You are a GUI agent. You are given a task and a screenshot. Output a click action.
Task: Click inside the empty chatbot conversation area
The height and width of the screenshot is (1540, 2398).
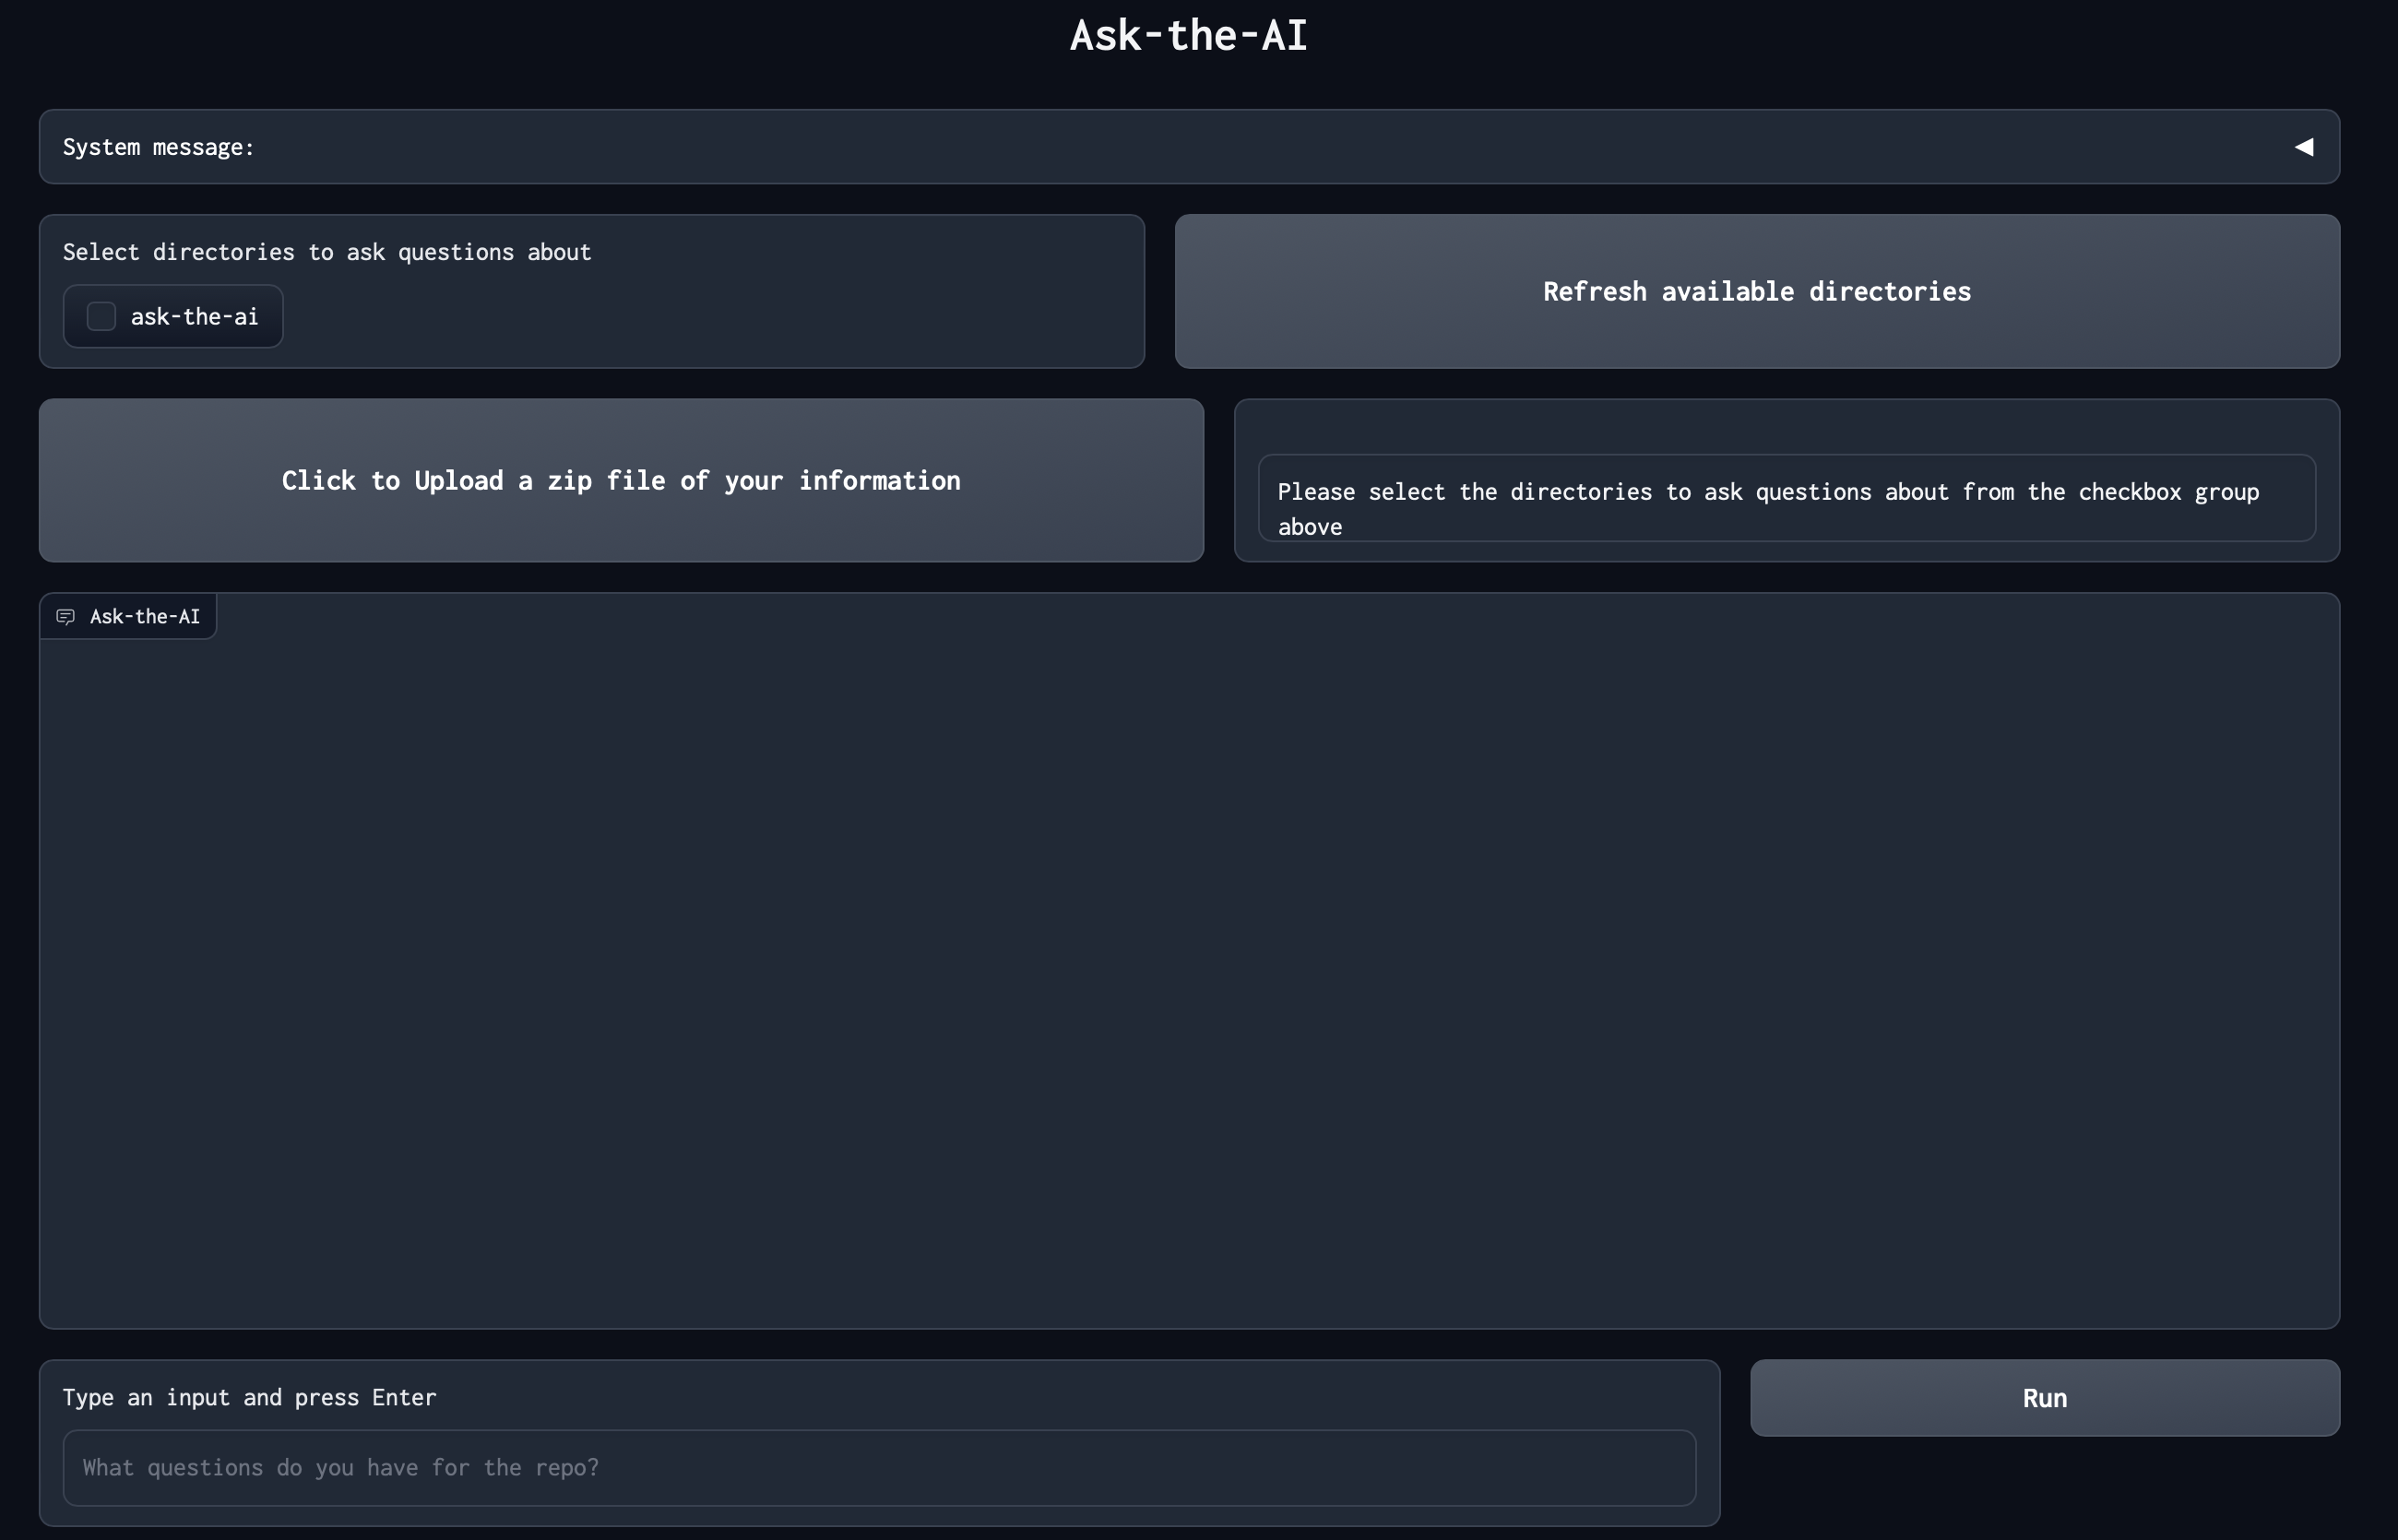[x=1188, y=980]
